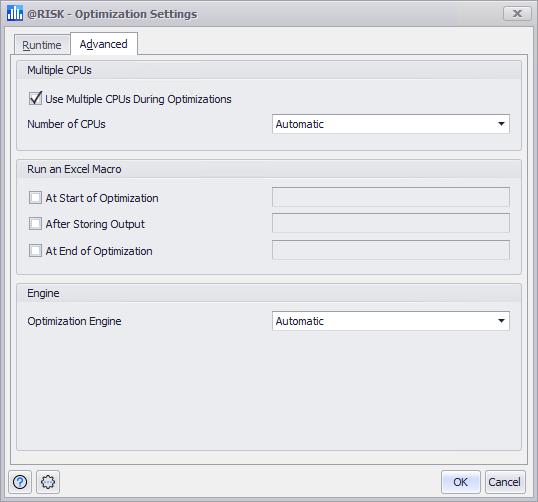This screenshot has width=538, height=502.
Task: Click the After Storing Output macro field
Action: point(391,223)
